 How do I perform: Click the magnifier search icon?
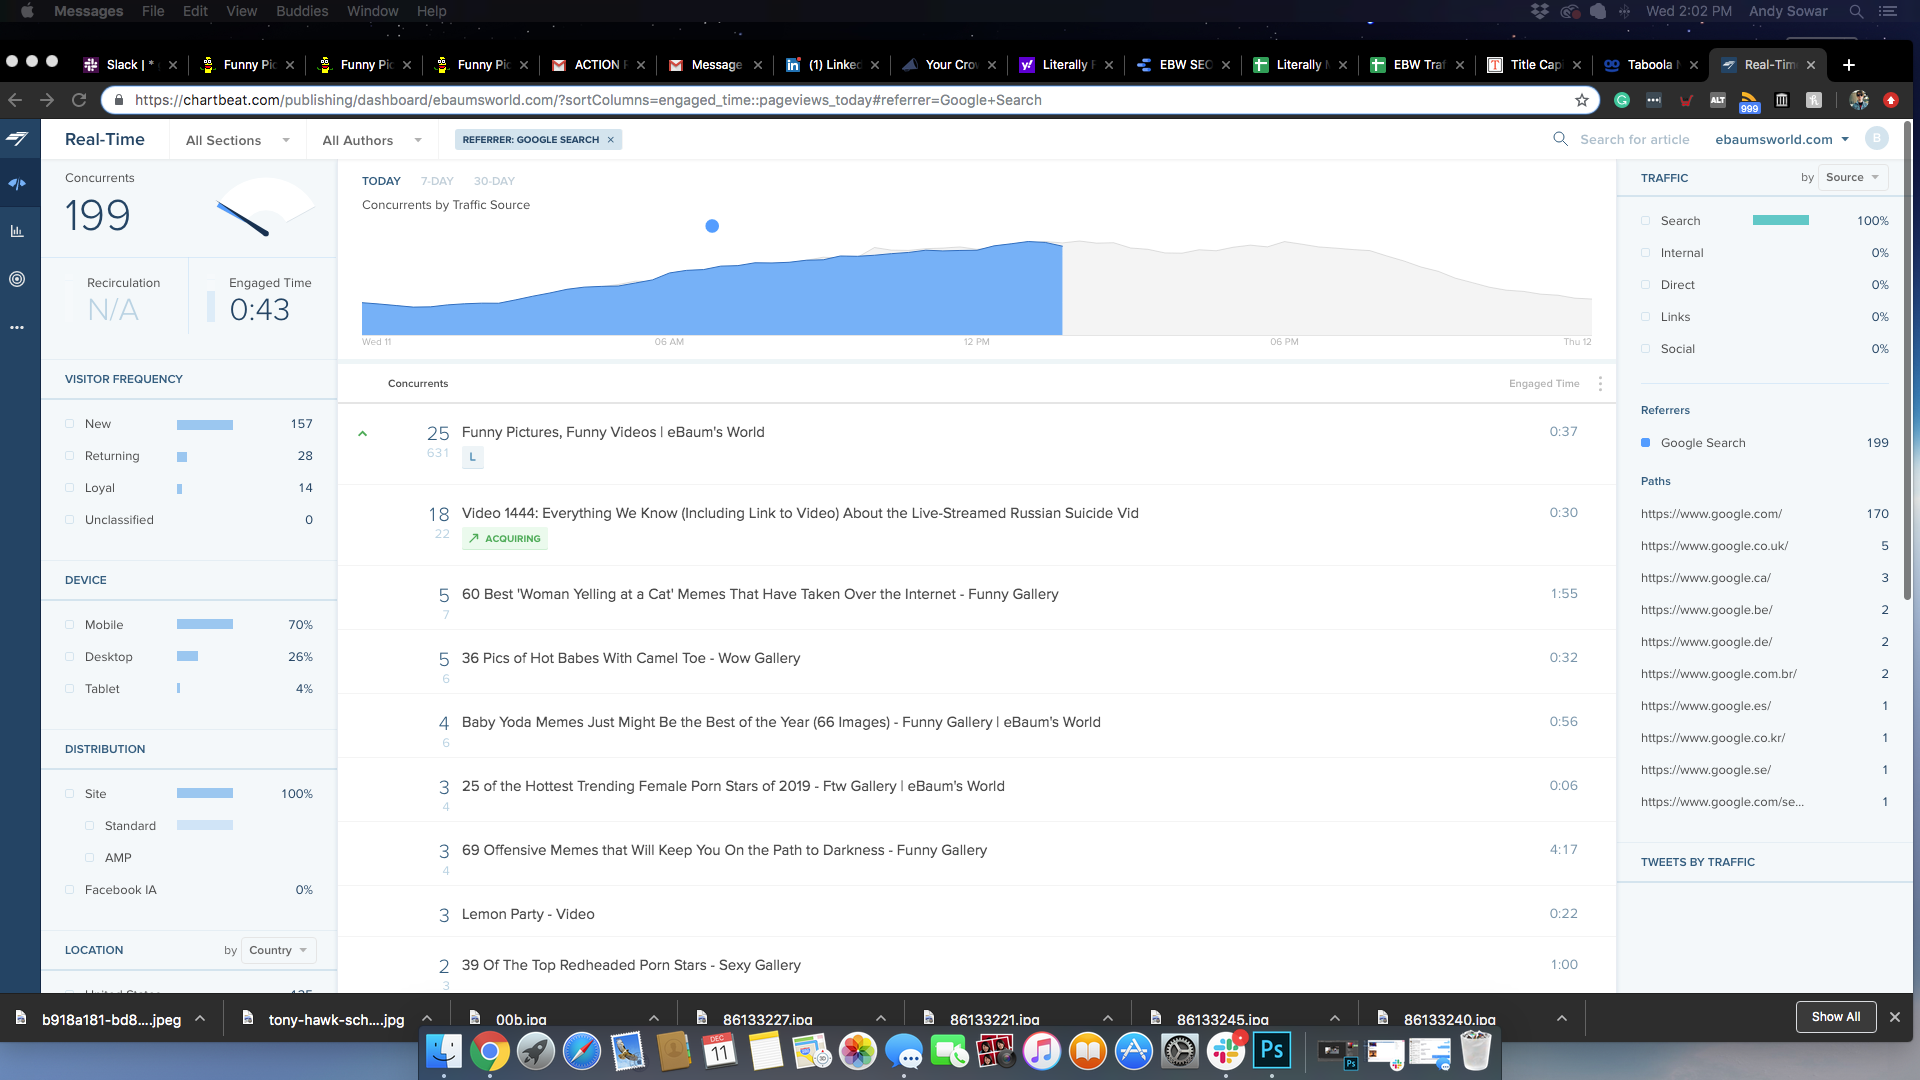point(1560,139)
